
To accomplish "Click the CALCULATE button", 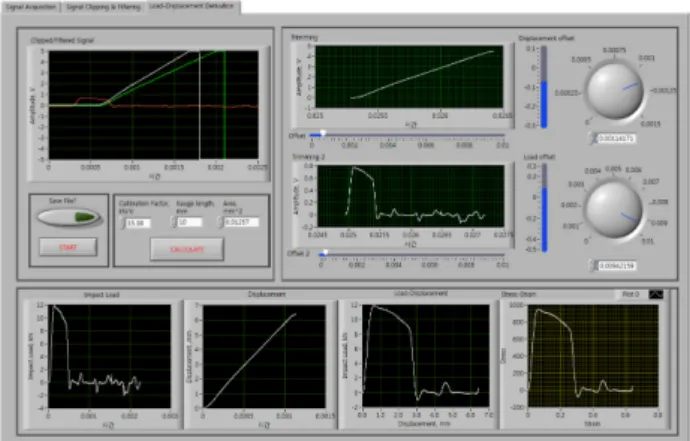I will tap(187, 250).
